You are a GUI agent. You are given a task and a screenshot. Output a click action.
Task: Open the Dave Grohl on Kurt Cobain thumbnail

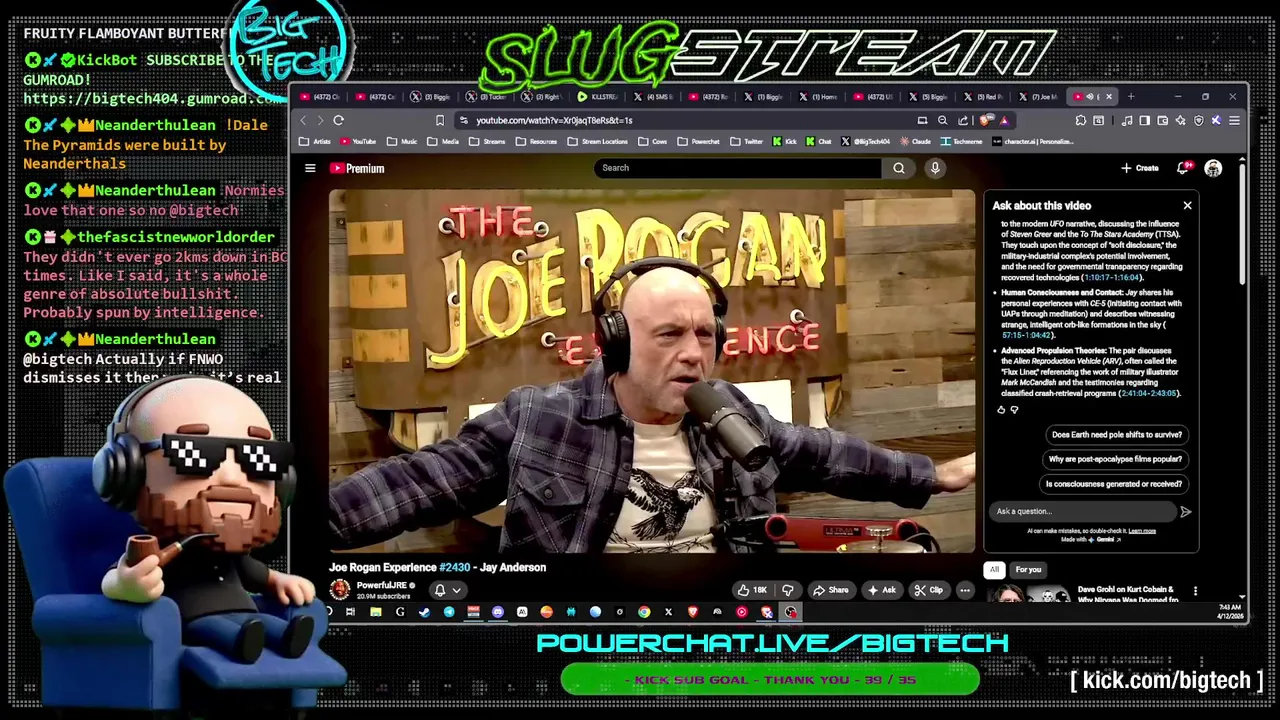[1028, 595]
